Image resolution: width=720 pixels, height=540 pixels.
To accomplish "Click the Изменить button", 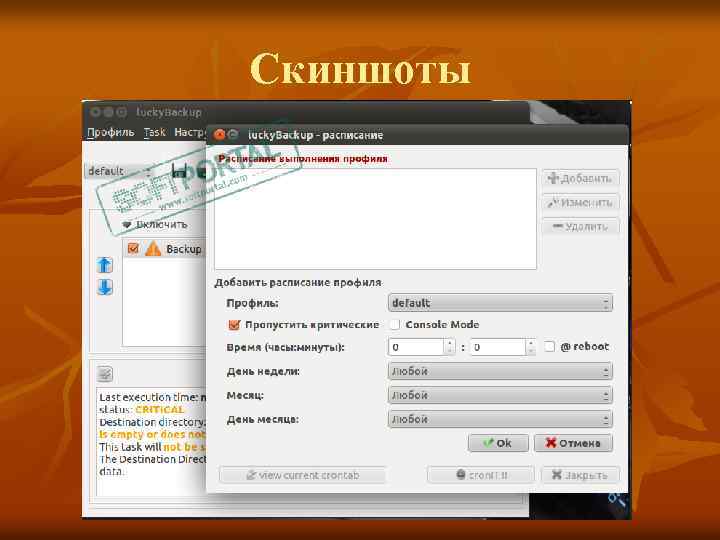I will pyautogui.click(x=580, y=202).
